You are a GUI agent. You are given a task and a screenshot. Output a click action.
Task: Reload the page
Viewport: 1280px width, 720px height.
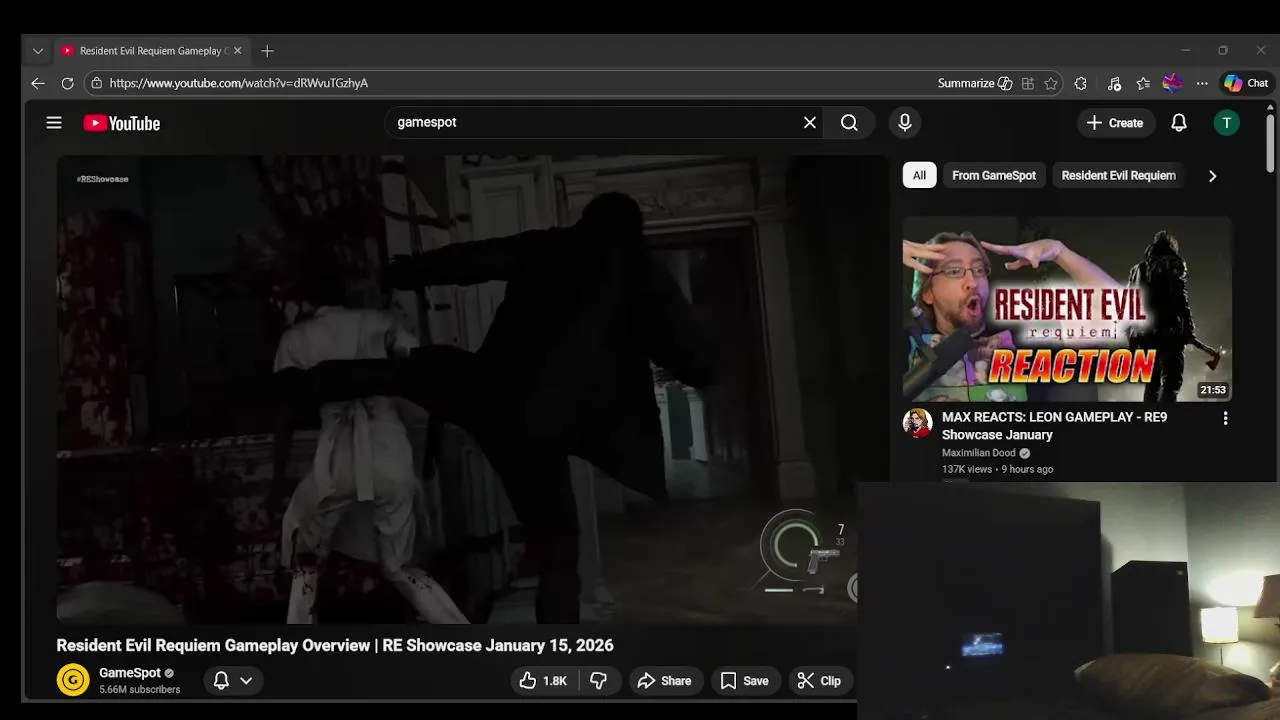click(x=67, y=83)
